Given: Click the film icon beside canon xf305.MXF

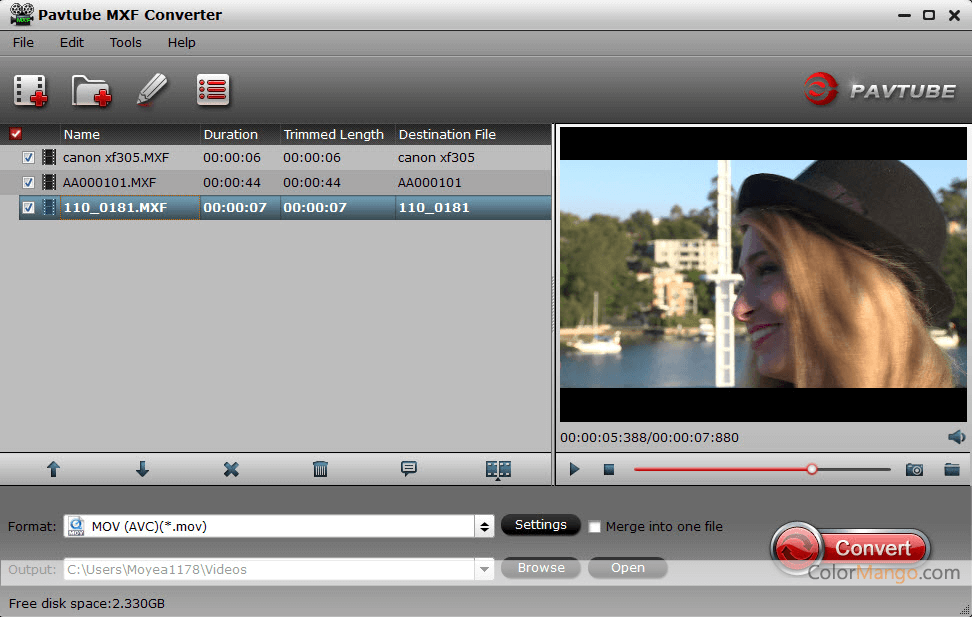Looking at the screenshot, I should coord(49,158).
